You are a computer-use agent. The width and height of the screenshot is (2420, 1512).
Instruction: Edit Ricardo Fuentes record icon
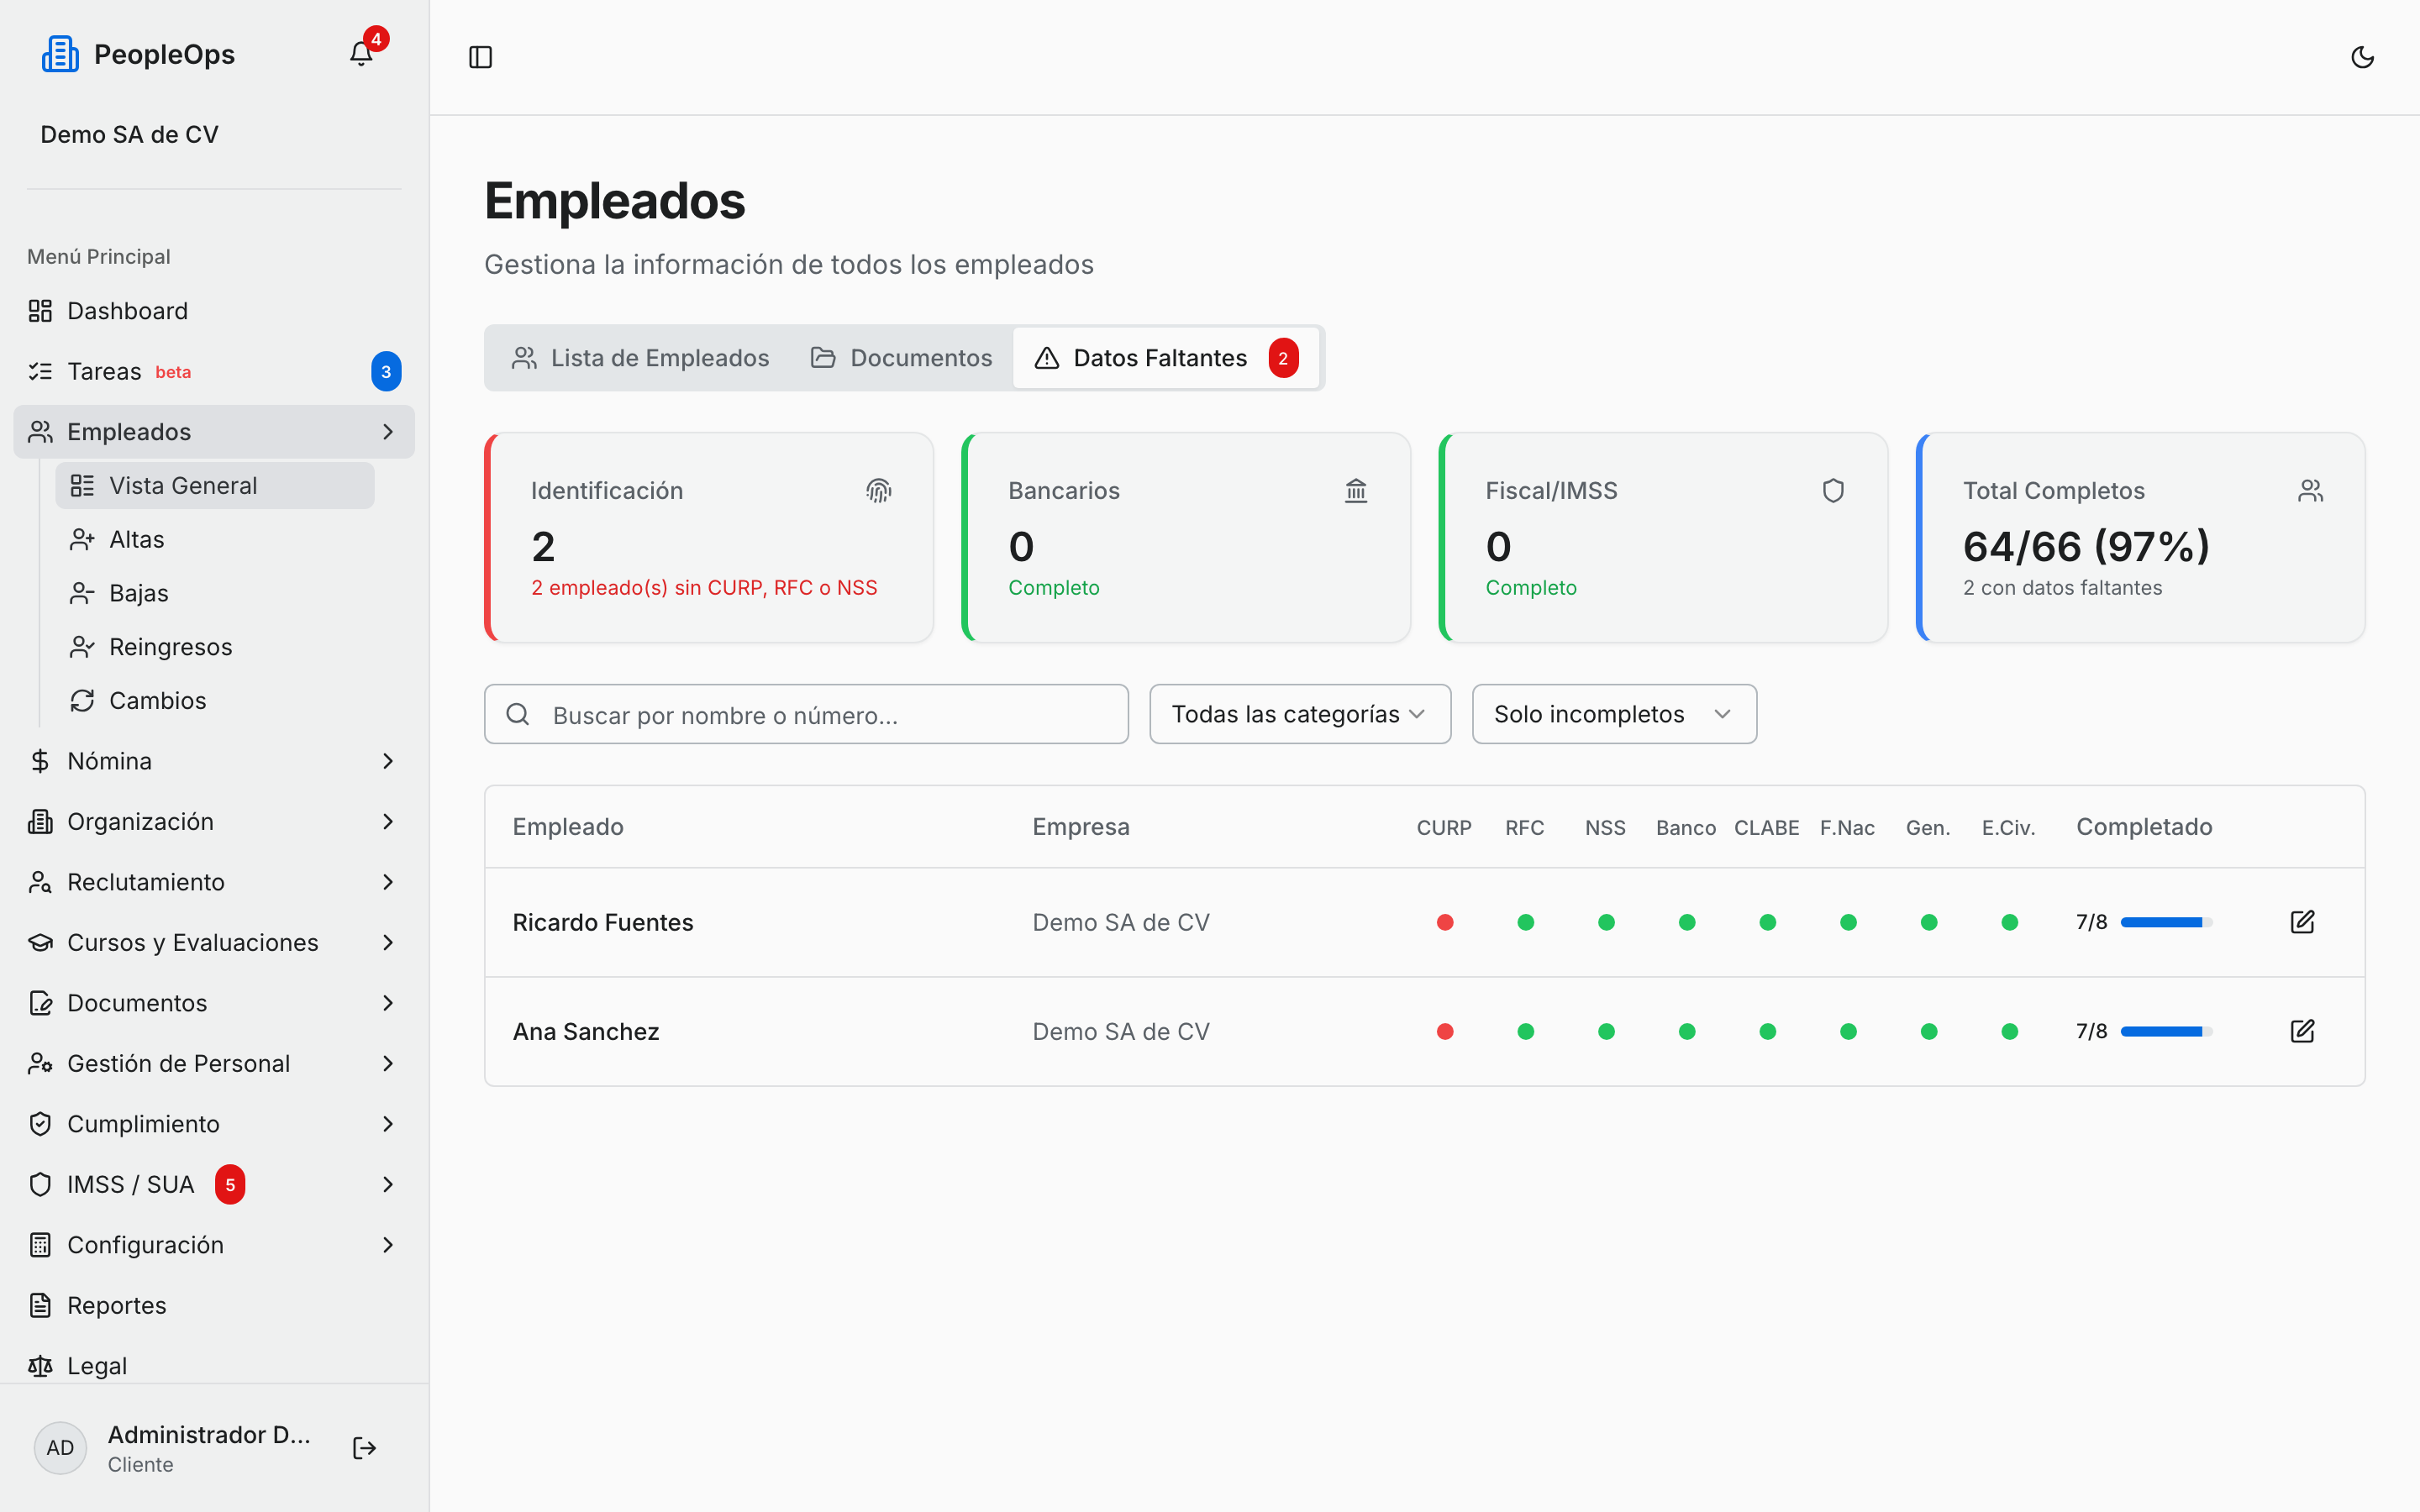[2302, 922]
